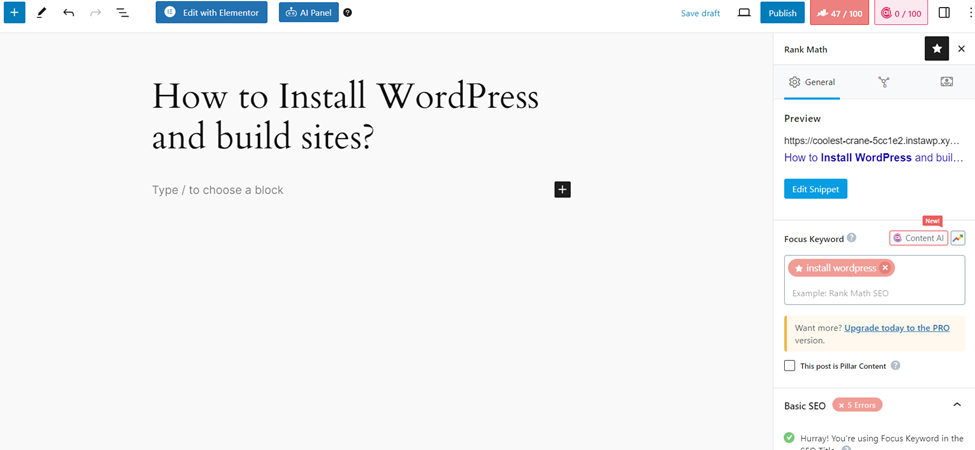Viewport: 975px width, 450px height.
Task: Pin Rank Math panel with star icon
Action: [x=936, y=49]
